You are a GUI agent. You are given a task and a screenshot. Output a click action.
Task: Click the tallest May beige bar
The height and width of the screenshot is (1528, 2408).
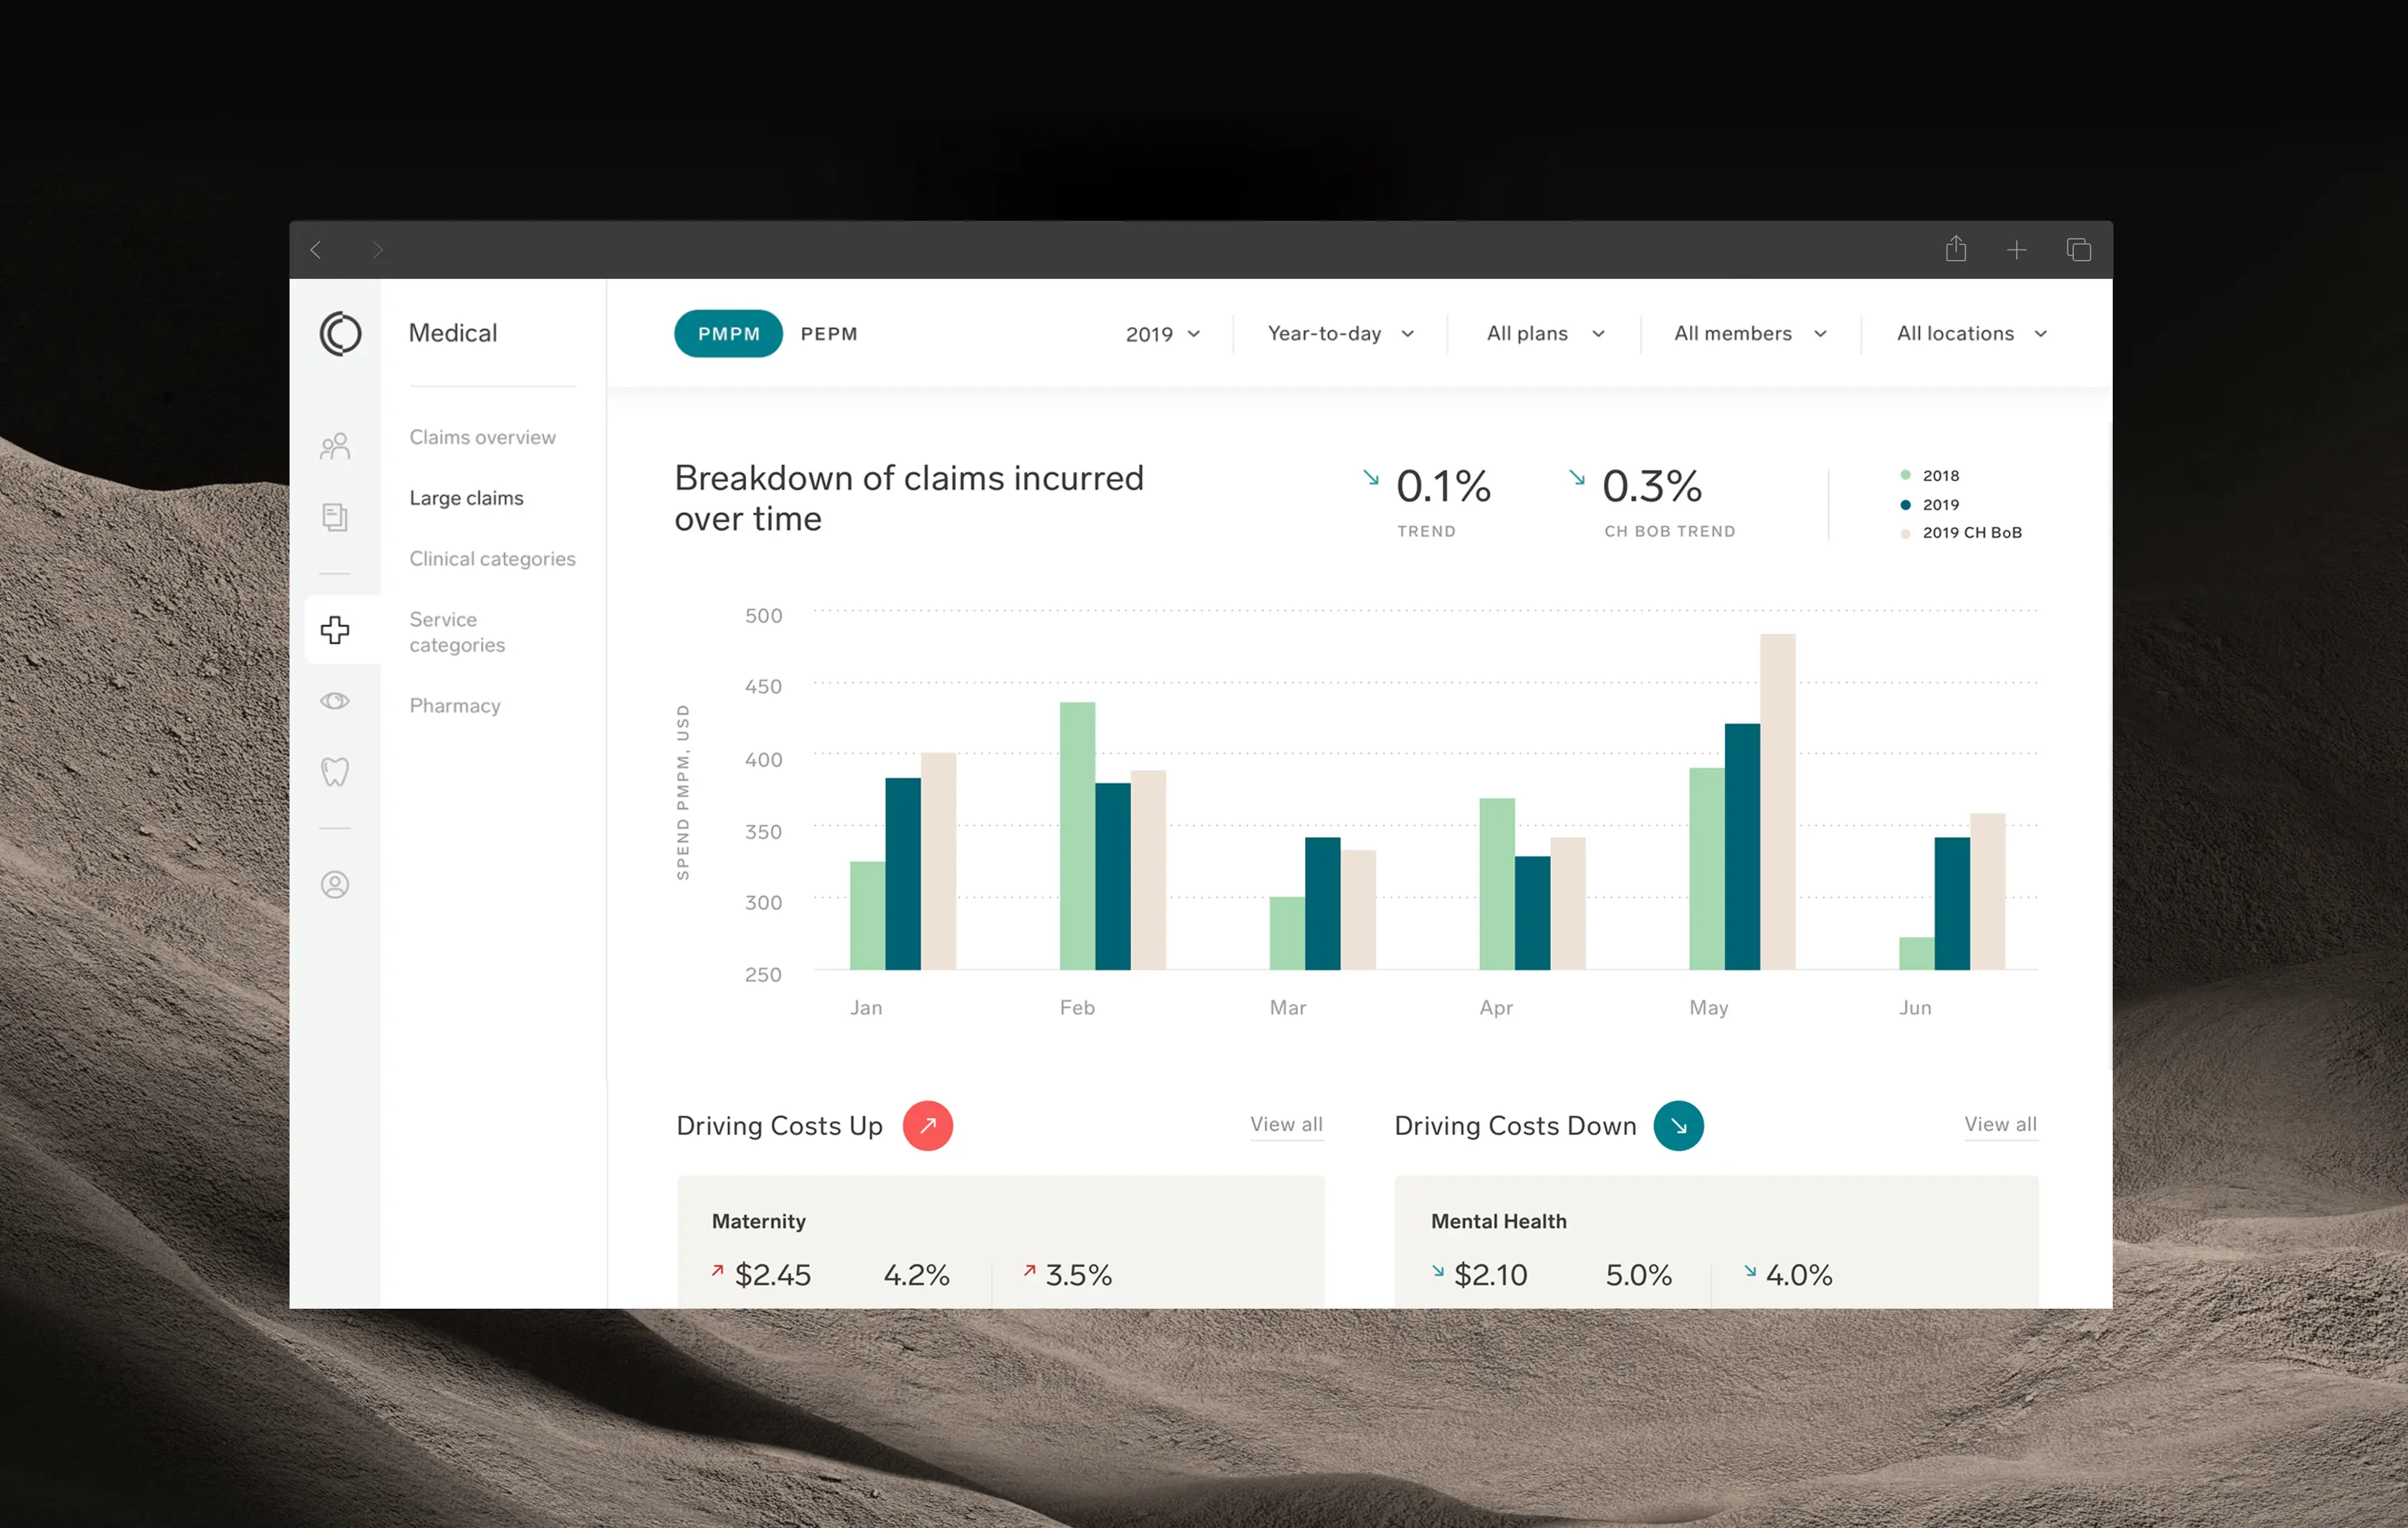tap(1777, 800)
